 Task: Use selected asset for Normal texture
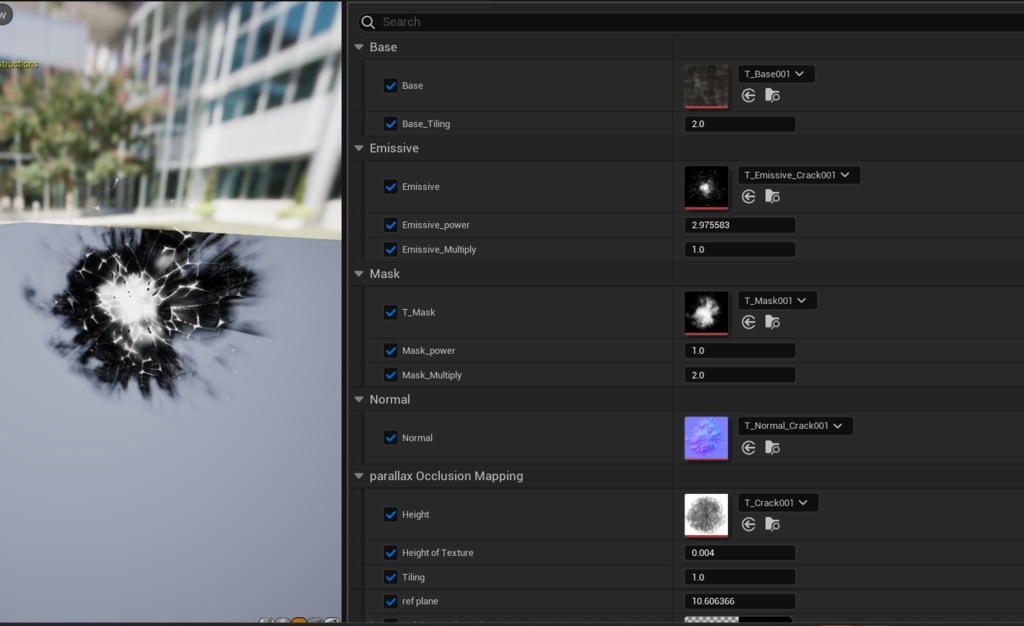(749, 448)
